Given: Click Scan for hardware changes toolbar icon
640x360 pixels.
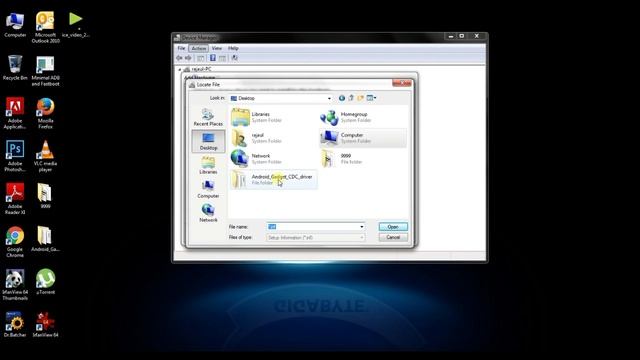Looking at the screenshot, I should pos(235,58).
